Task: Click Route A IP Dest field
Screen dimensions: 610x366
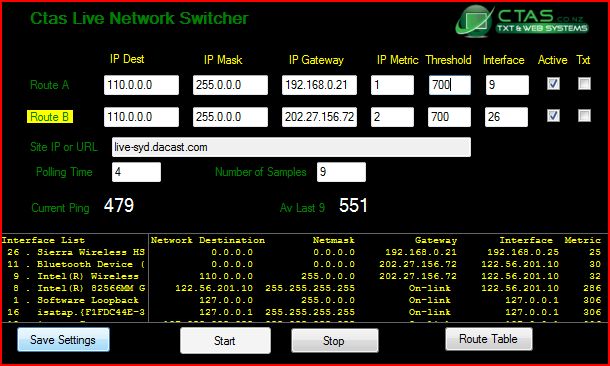Action: (x=141, y=85)
